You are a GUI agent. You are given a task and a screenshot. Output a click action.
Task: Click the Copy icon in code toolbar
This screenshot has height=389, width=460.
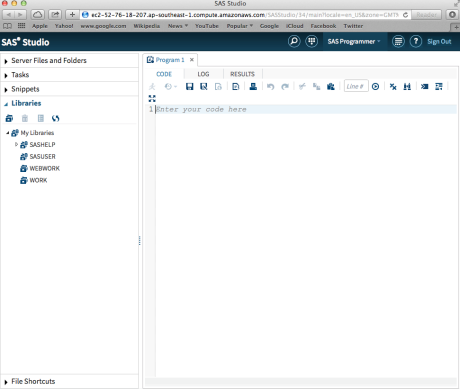(x=316, y=87)
